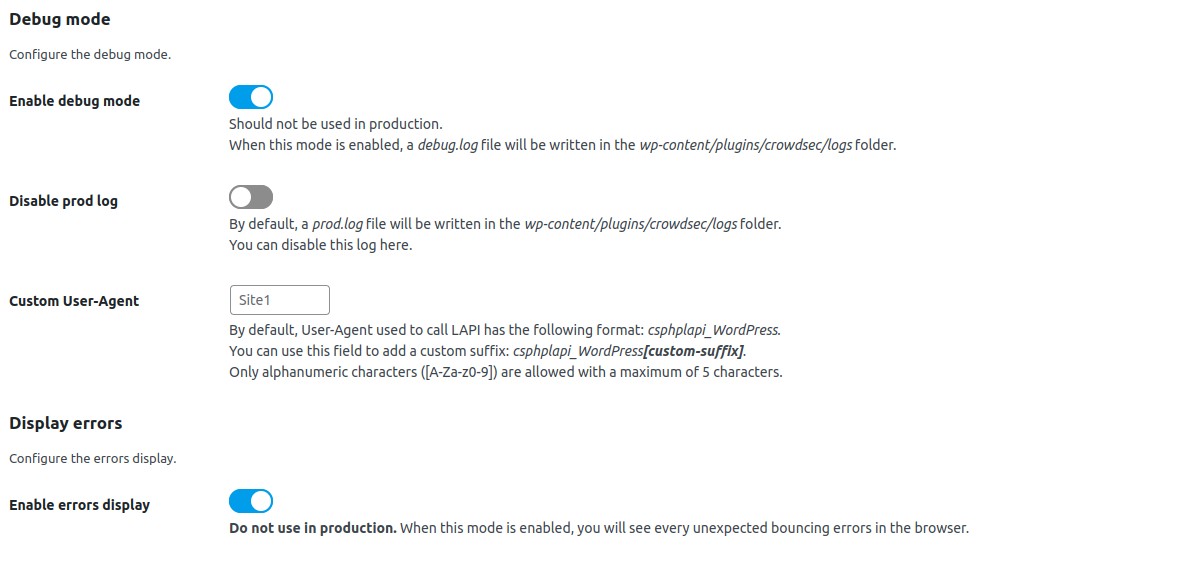This screenshot has width=1200, height=564.
Task: Click the "Configure the debug mode." description
Action: [90, 55]
